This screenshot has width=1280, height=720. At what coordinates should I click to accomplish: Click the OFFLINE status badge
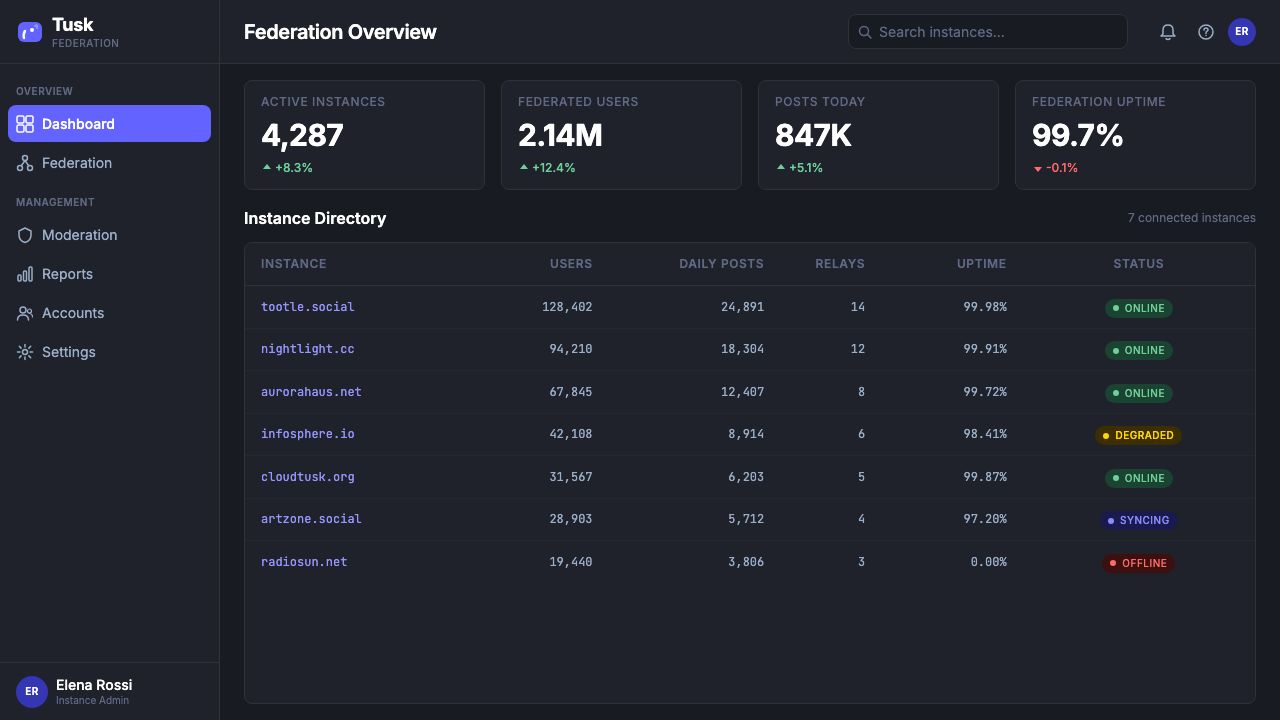point(1139,563)
